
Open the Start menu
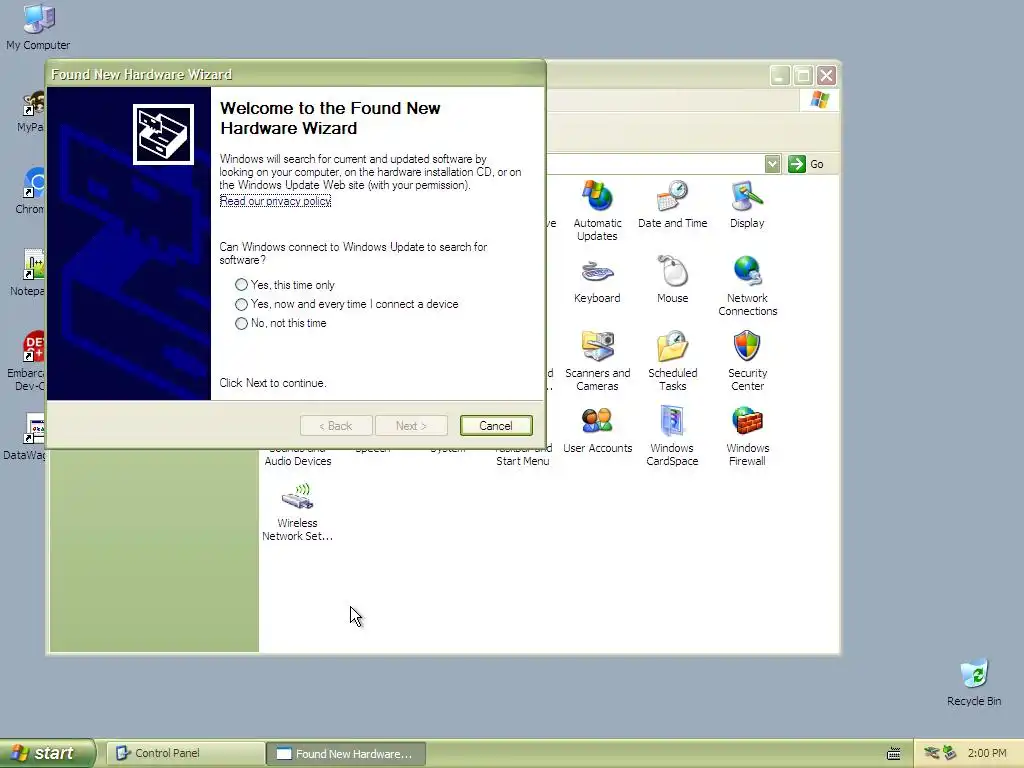point(47,754)
